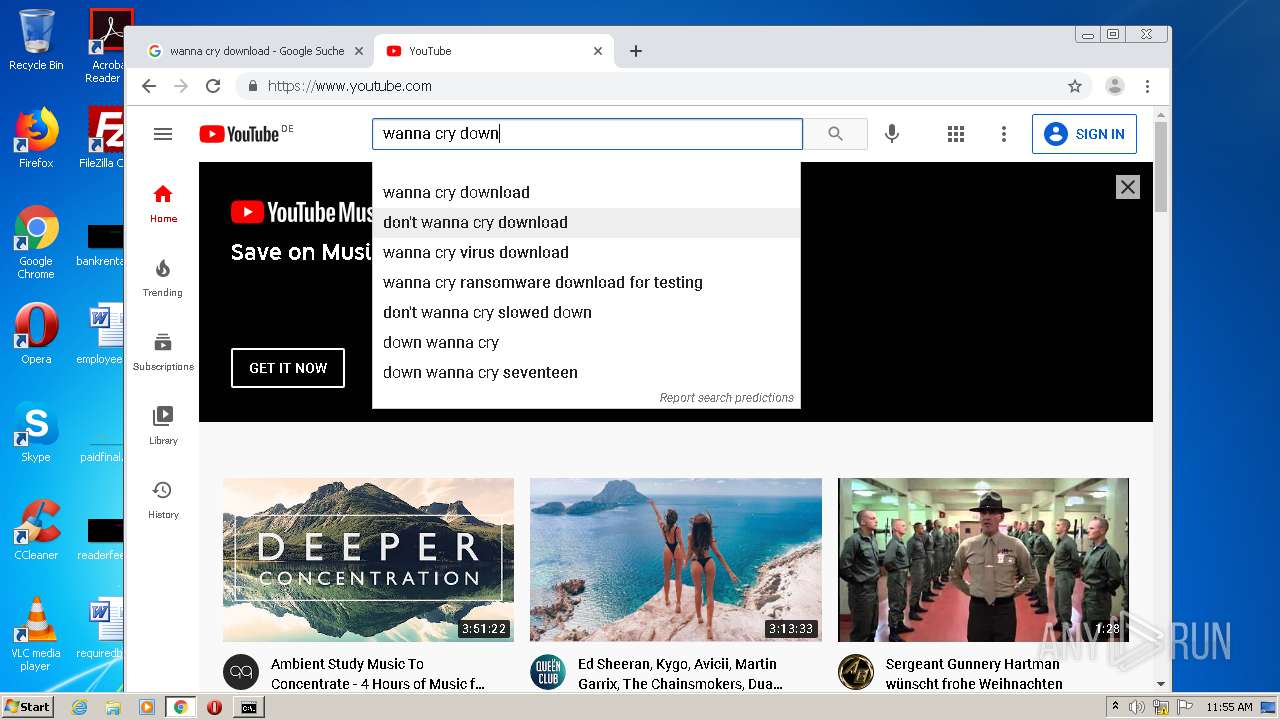Open Recycle Bin on desktop
Screen dimensions: 1280x720
pyautogui.click(x=36, y=40)
